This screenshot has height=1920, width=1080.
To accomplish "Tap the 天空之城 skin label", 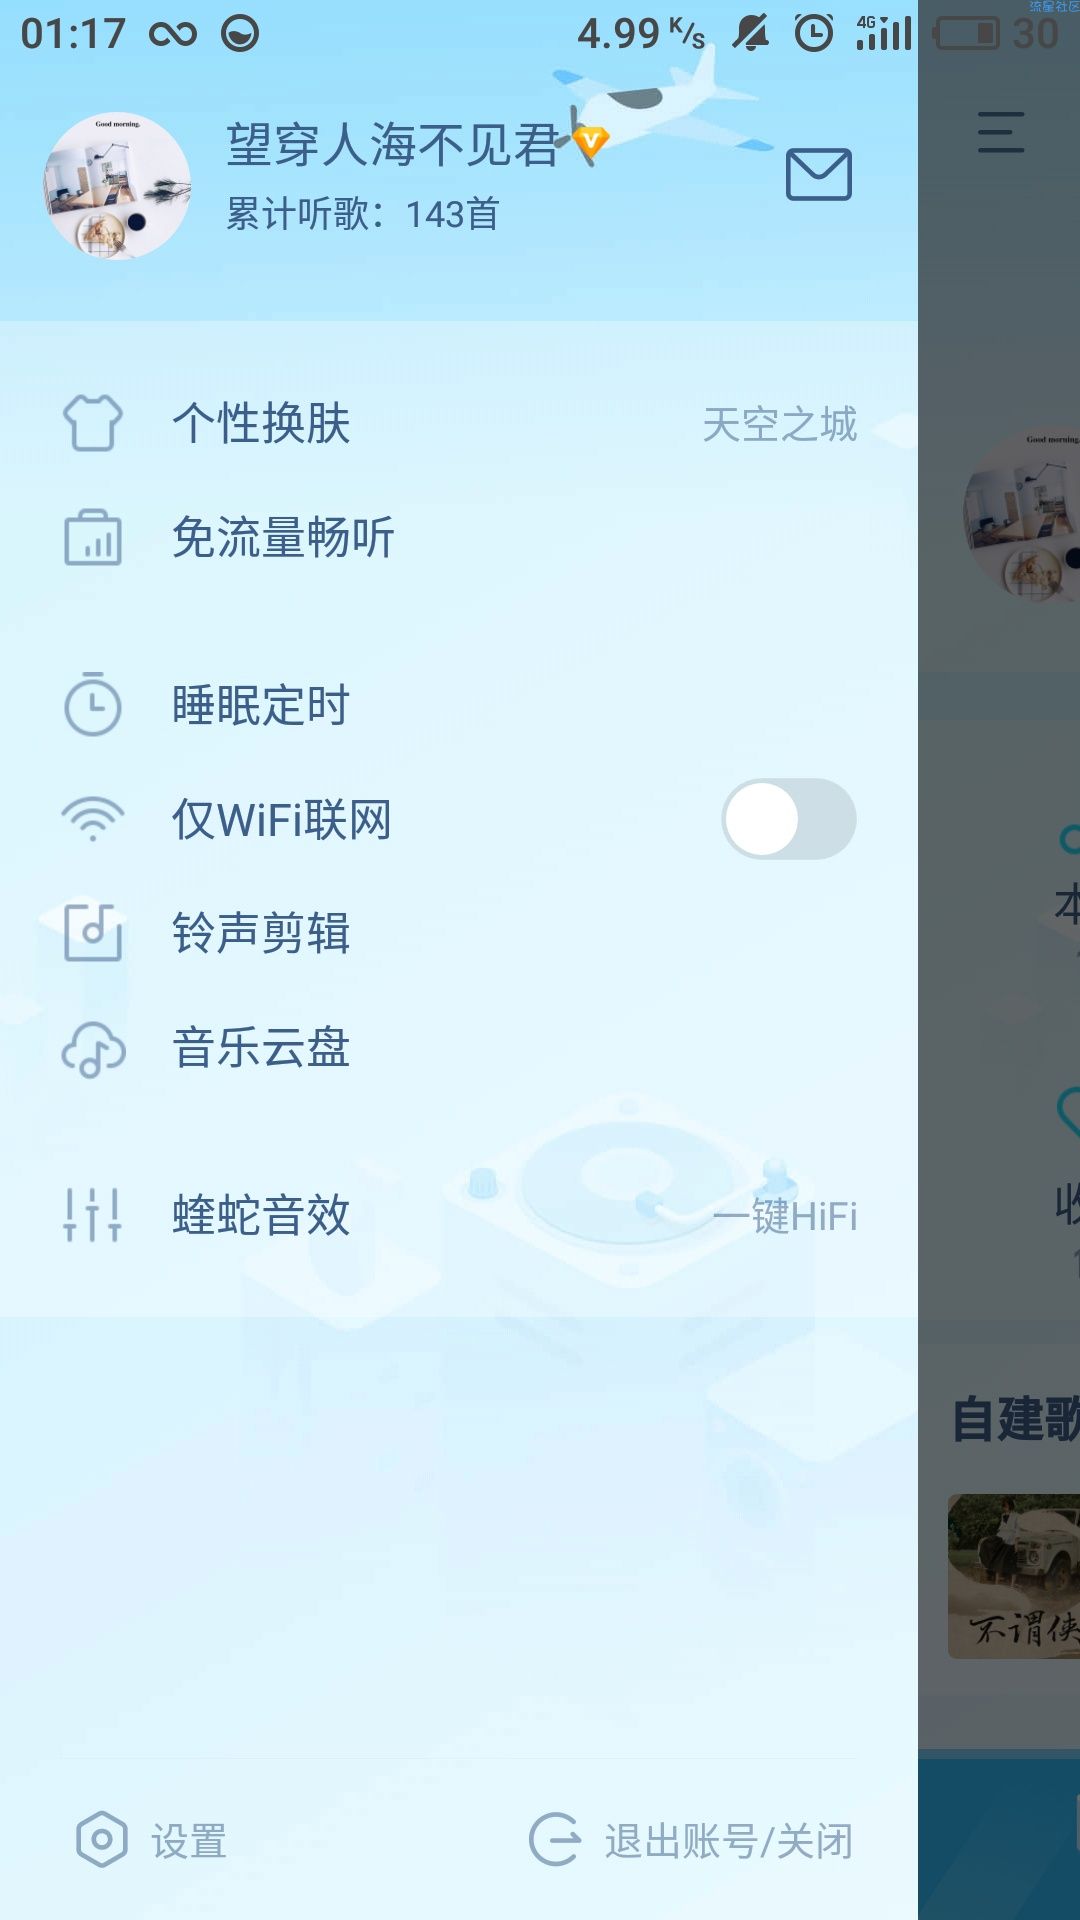I will 780,424.
